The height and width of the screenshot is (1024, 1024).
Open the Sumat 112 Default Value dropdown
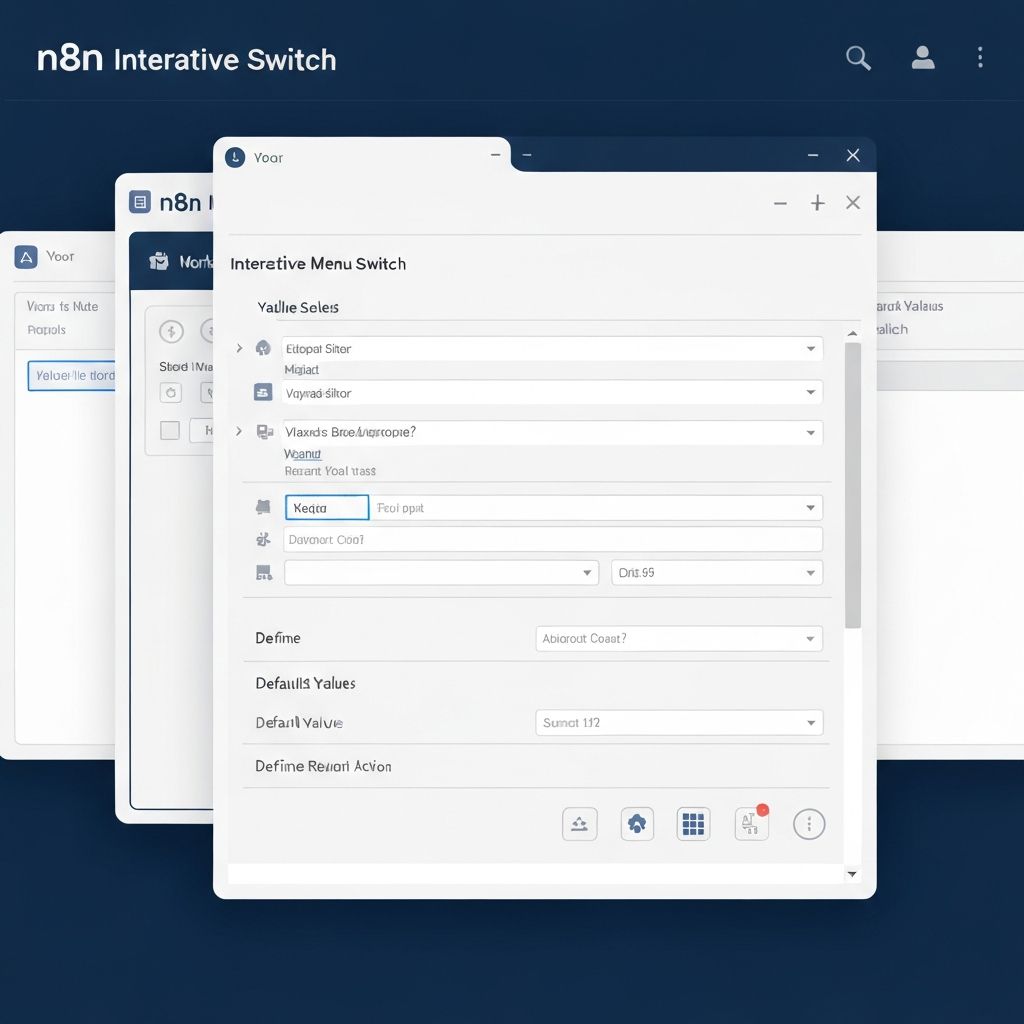click(x=679, y=722)
